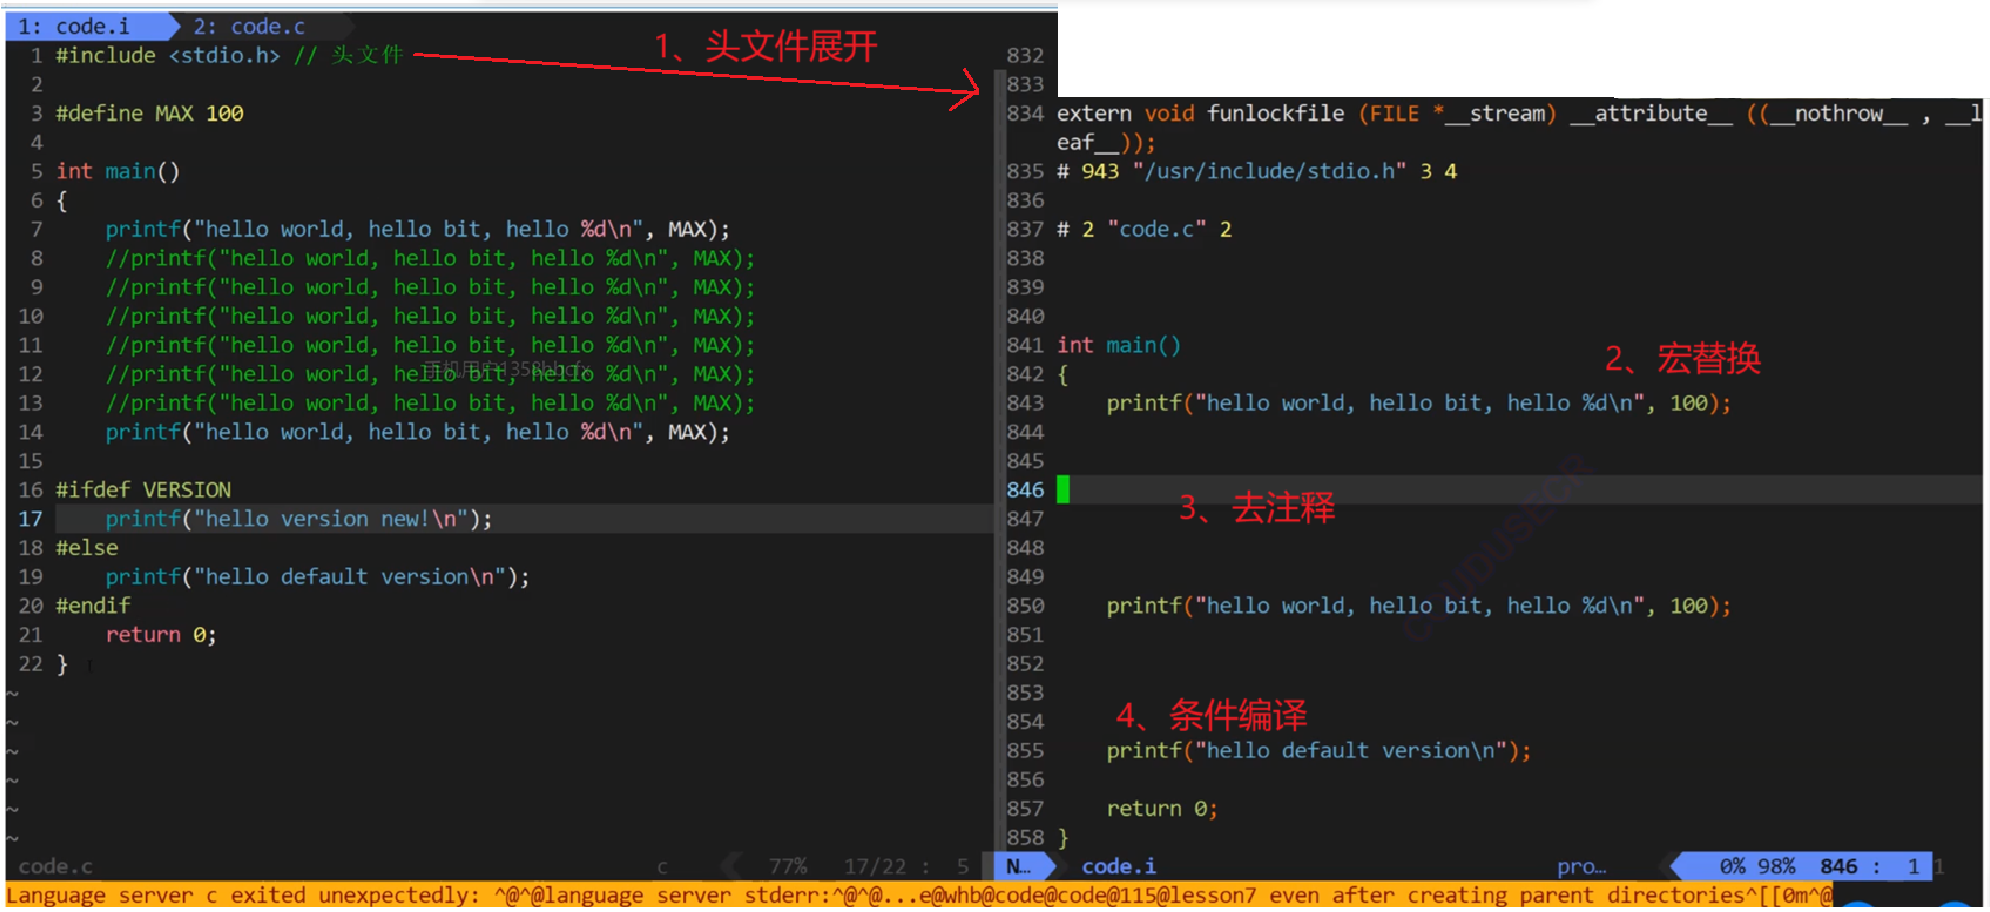
Task: Click the '# 2 "code.c" 2' line marker
Action: pyautogui.click(x=1144, y=229)
